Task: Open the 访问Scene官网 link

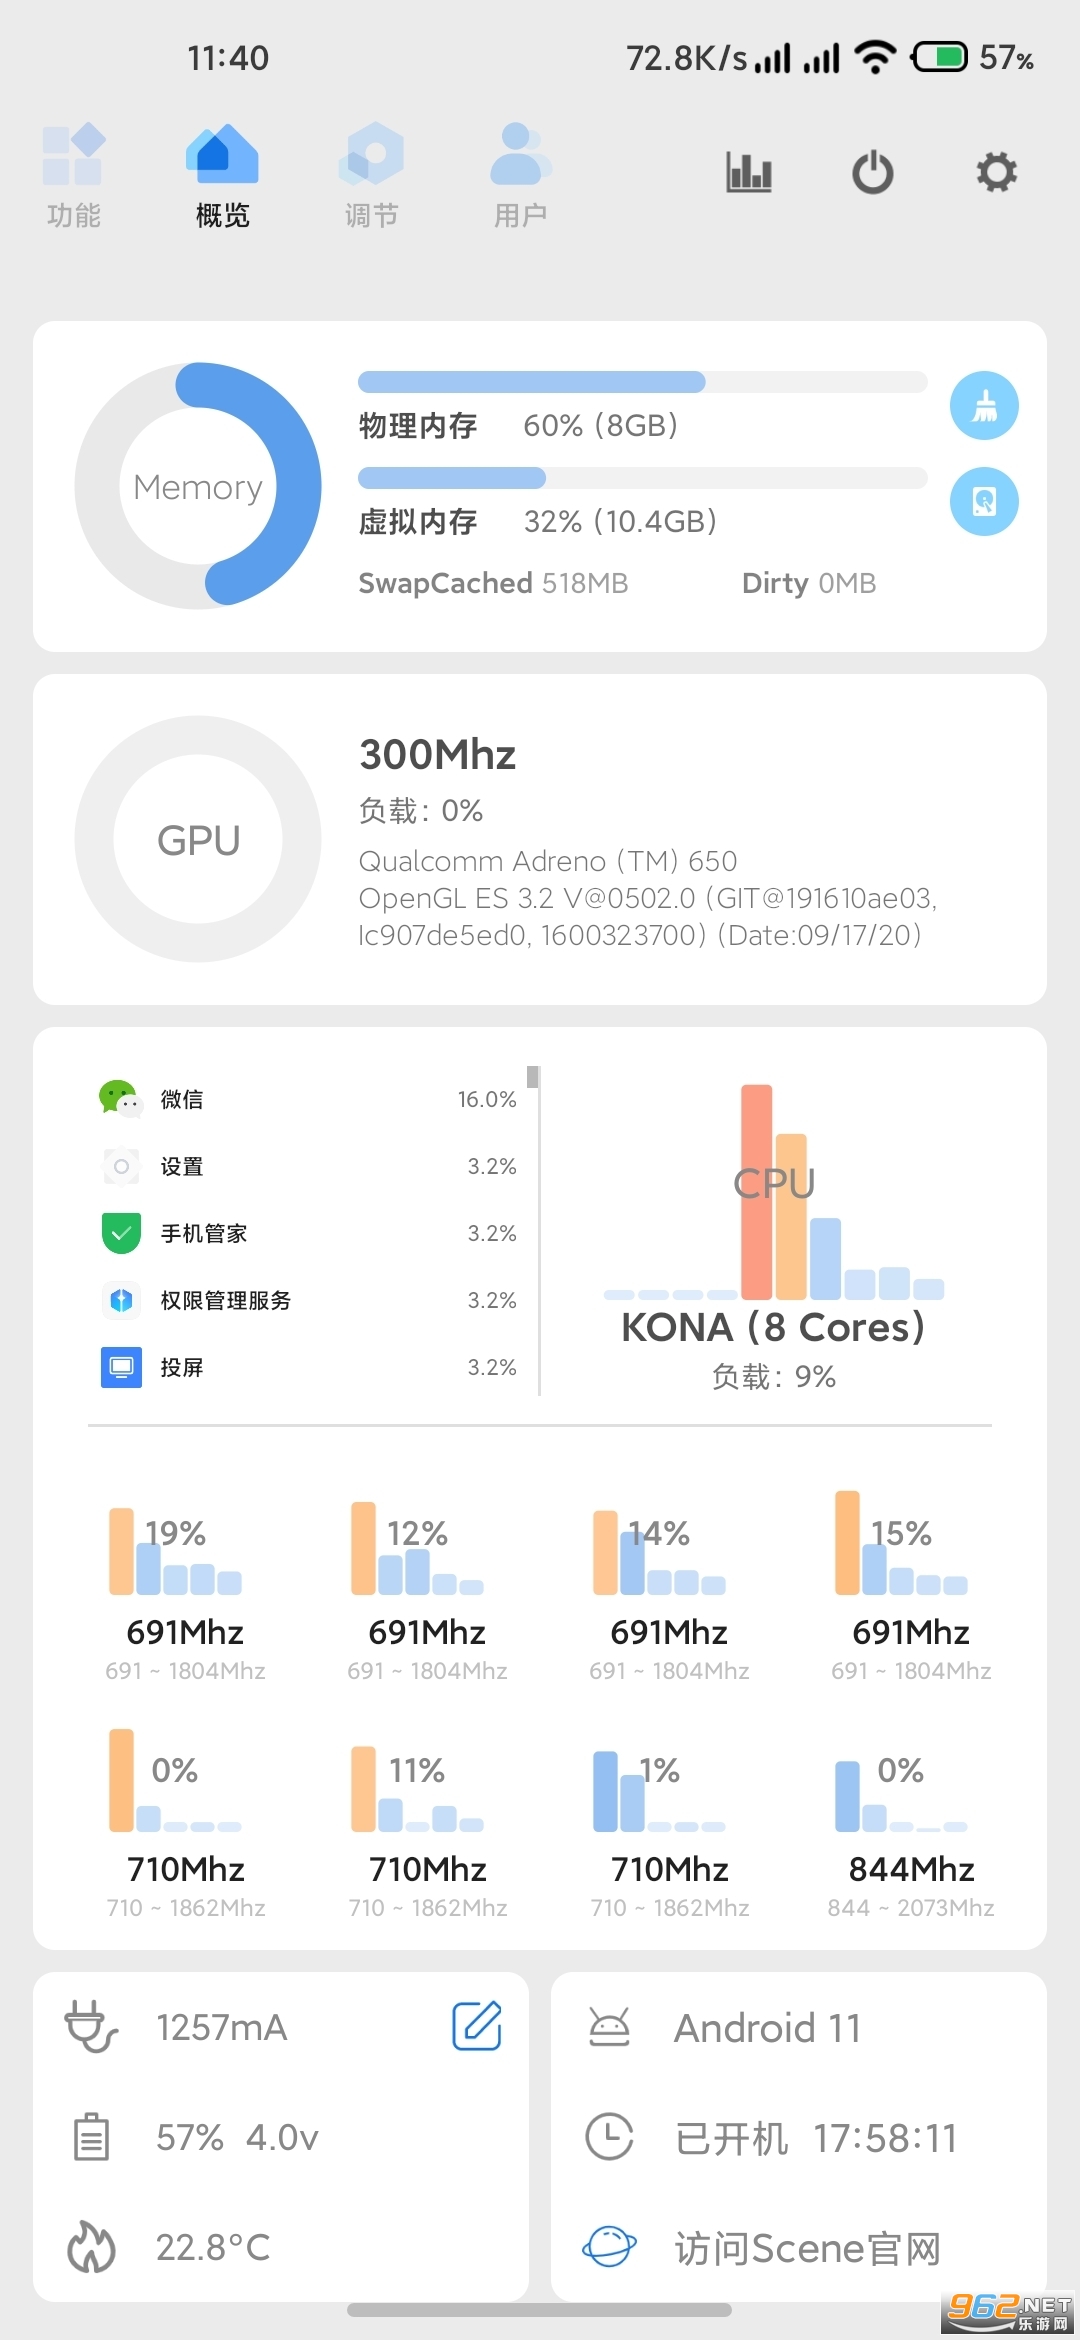Action: point(807,2248)
